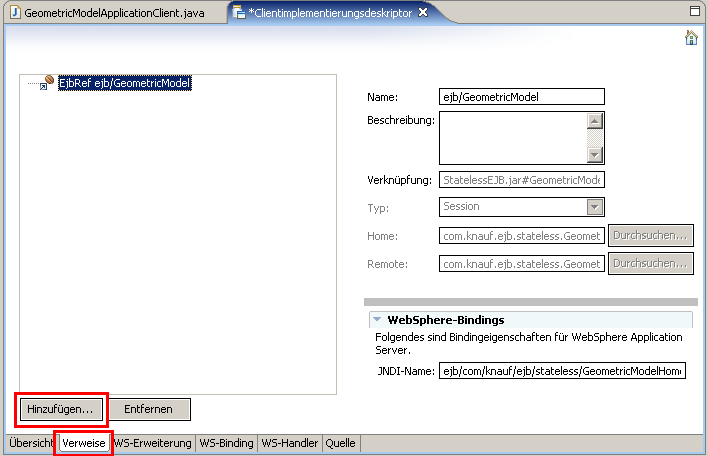Click Durchsuchen... next to Home field

click(651, 235)
